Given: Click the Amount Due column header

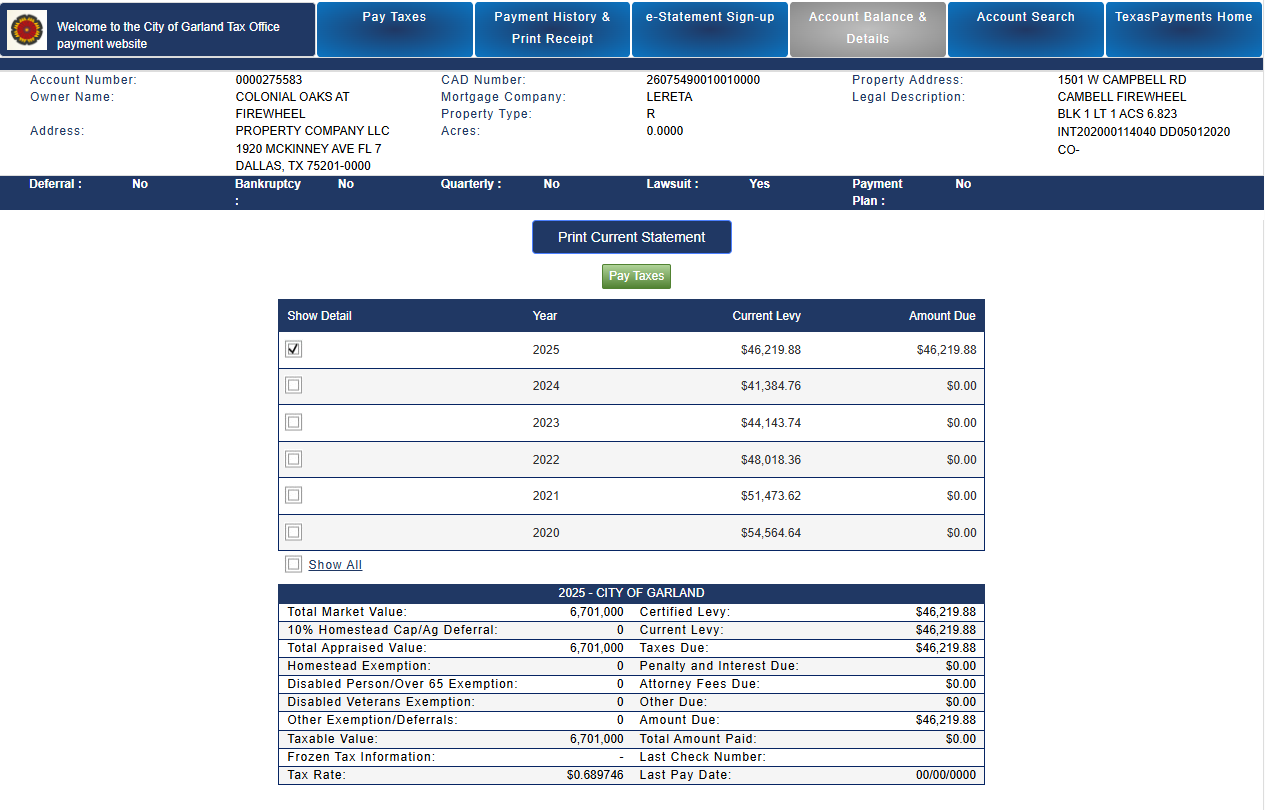Looking at the screenshot, I should 941,316.
